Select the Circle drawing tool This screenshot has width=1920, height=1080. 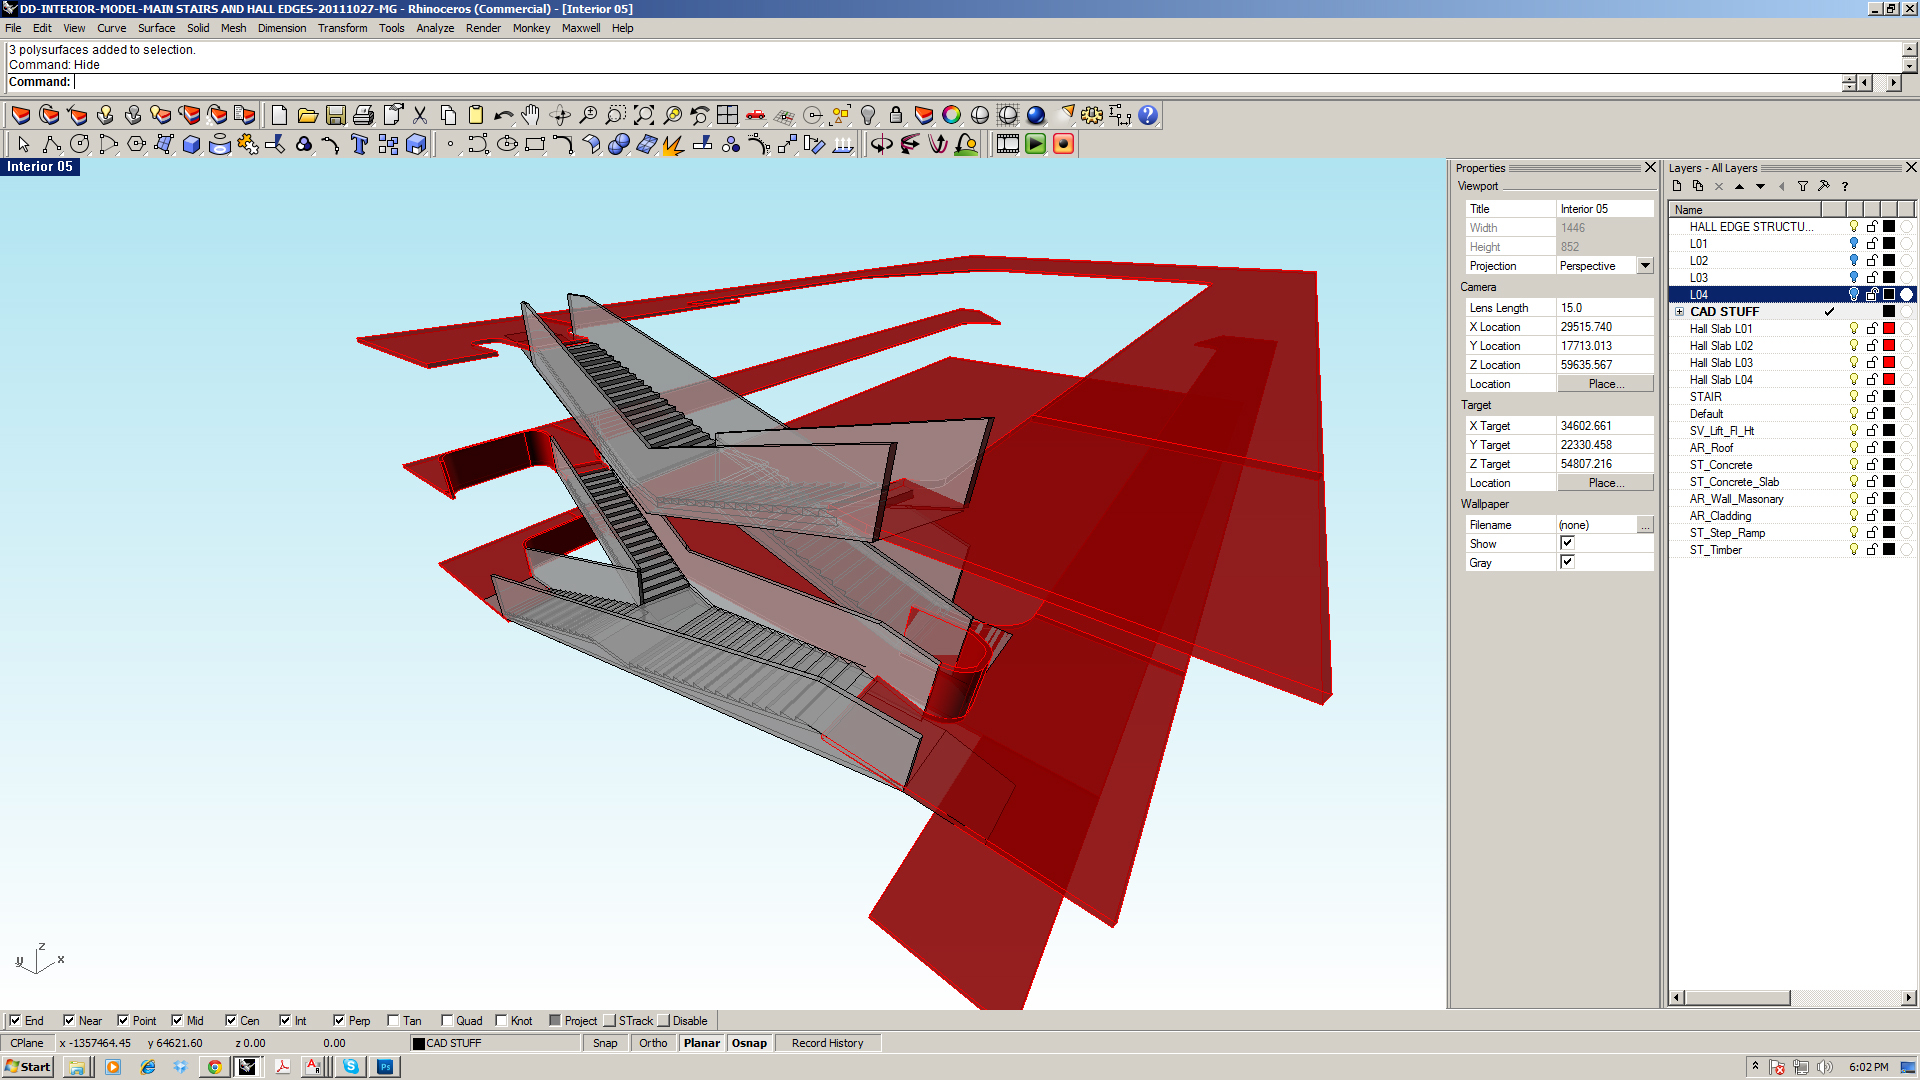(80, 144)
